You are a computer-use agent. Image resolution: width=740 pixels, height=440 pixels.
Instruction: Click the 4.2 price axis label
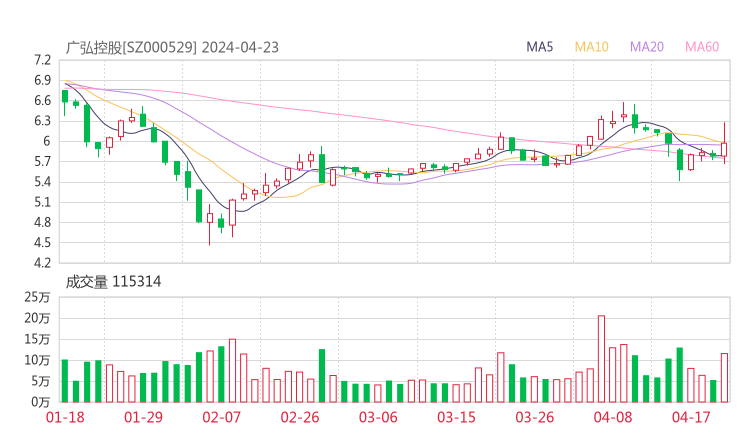click(x=42, y=262)
